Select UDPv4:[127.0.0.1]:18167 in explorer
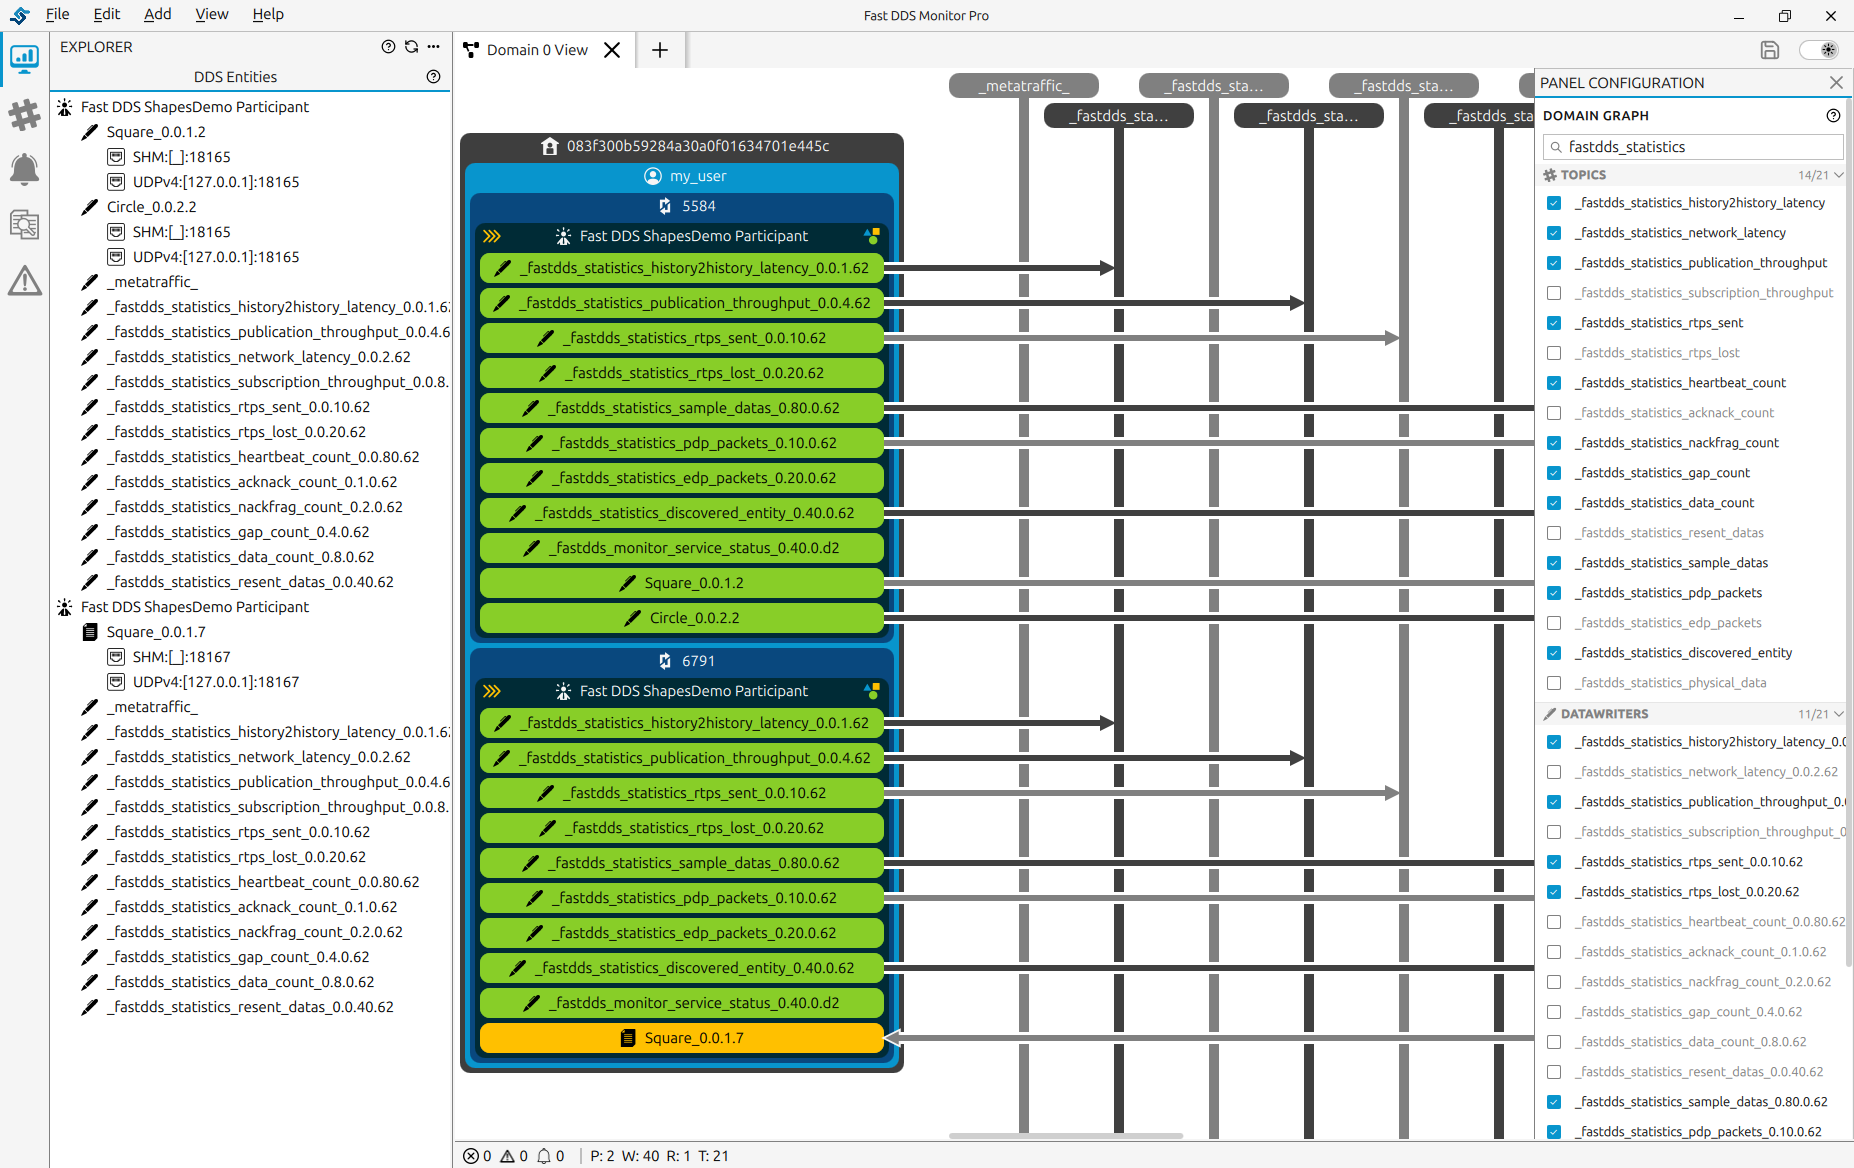This screenshot has width=1854, height=1168. tap(216, 682)
